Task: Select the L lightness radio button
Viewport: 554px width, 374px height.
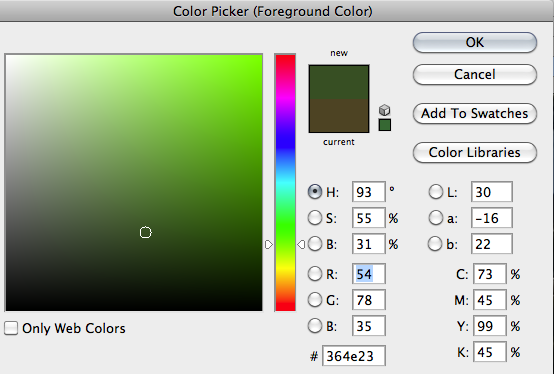Action: coord(436,192)
